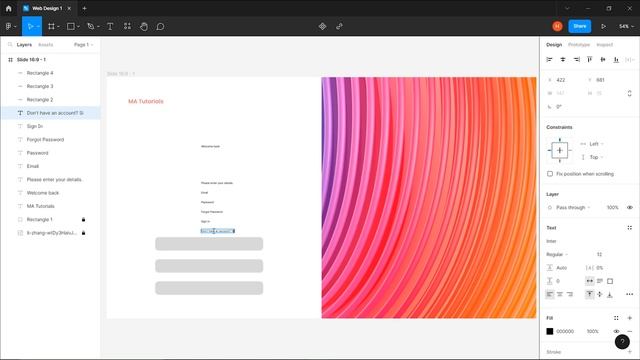Viewport: 640px width, 360px height.
Task: Toggle layer visibility eye in Layer section
Action: tap(629, 207)
